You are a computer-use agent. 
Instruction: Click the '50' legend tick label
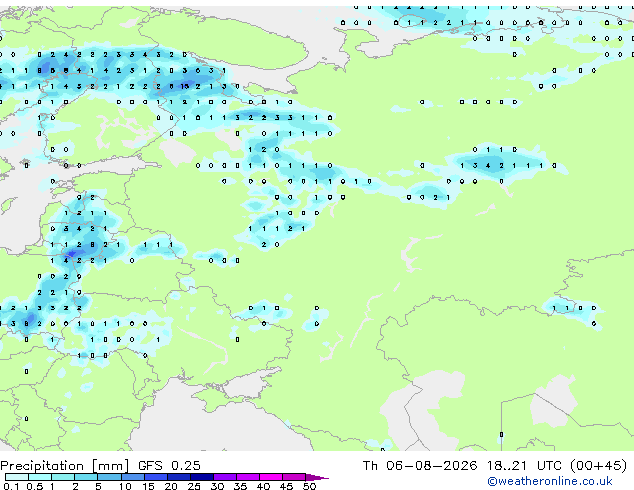click(309, 486)
